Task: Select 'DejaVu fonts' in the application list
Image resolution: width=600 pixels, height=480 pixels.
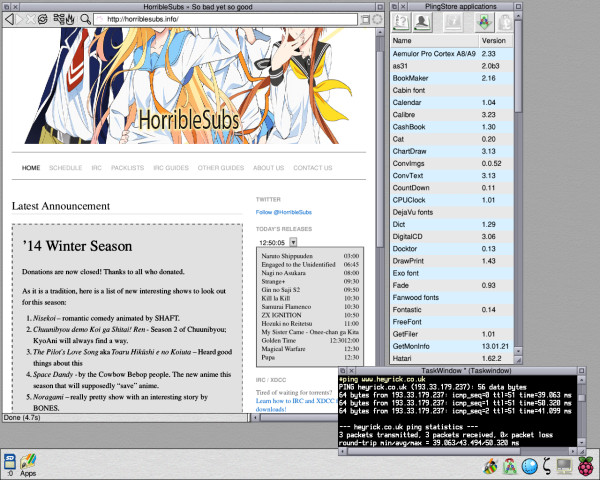Action: [x=452, y=212]
